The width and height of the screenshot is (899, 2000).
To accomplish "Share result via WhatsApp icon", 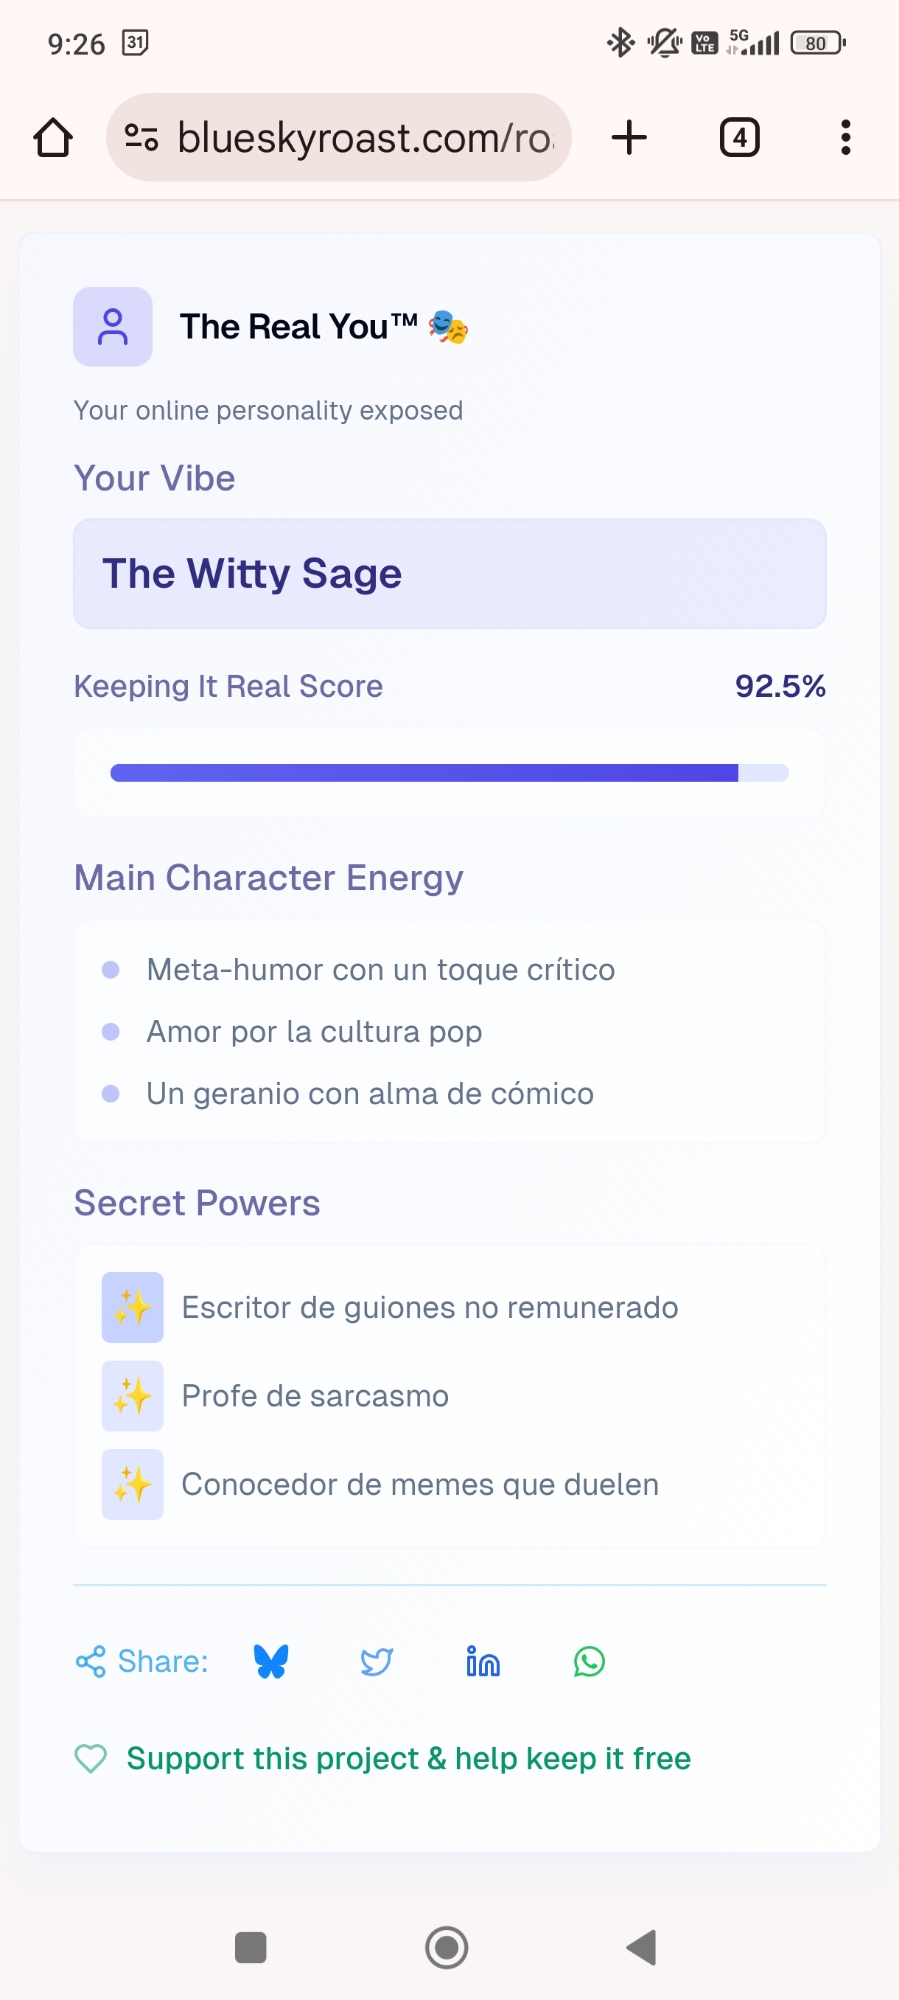I will click(589, 1661).
